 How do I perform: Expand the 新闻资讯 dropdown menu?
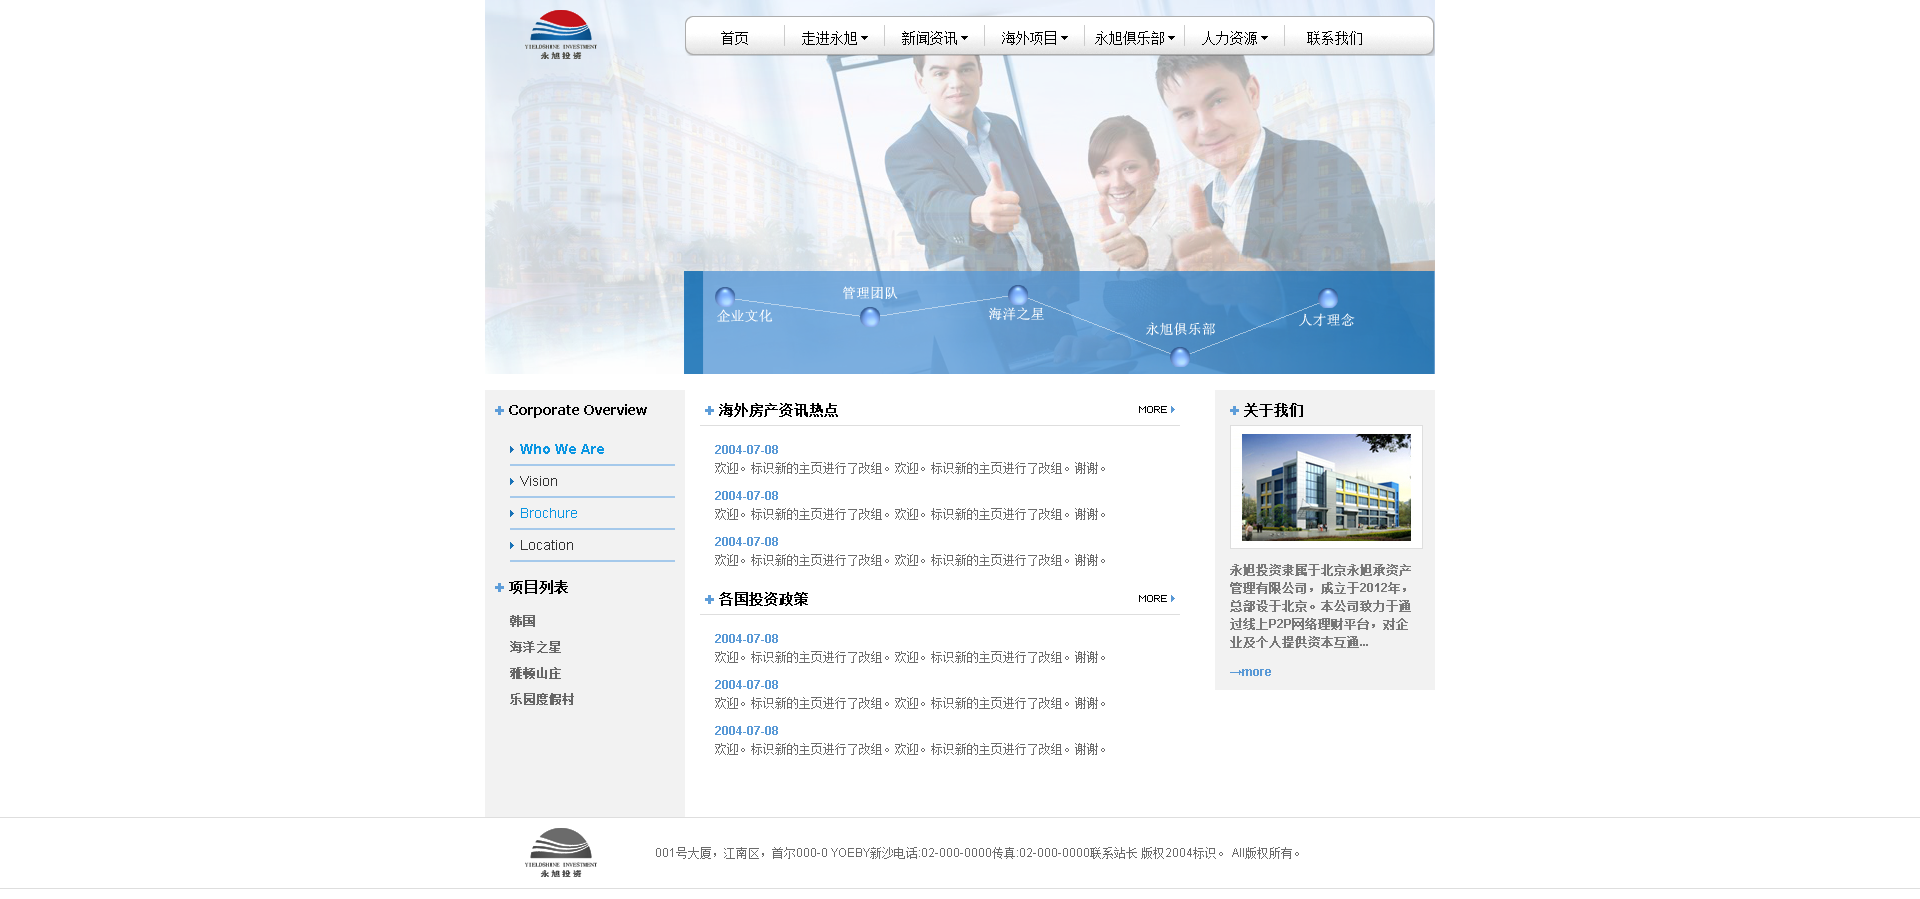(x=934, y=38)
